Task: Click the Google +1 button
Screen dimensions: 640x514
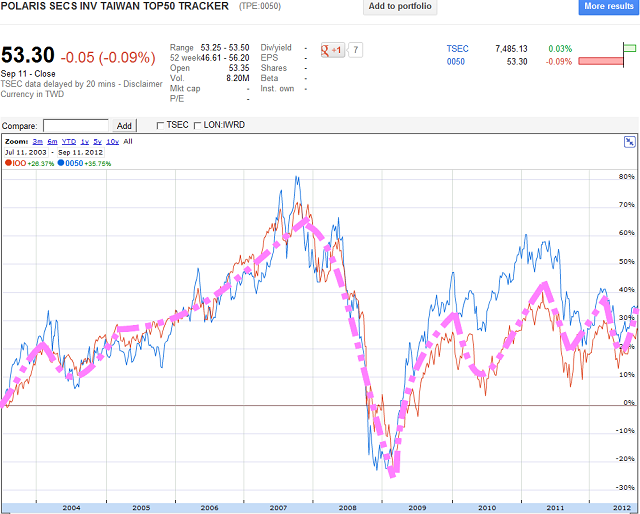Action: point(333,50)
